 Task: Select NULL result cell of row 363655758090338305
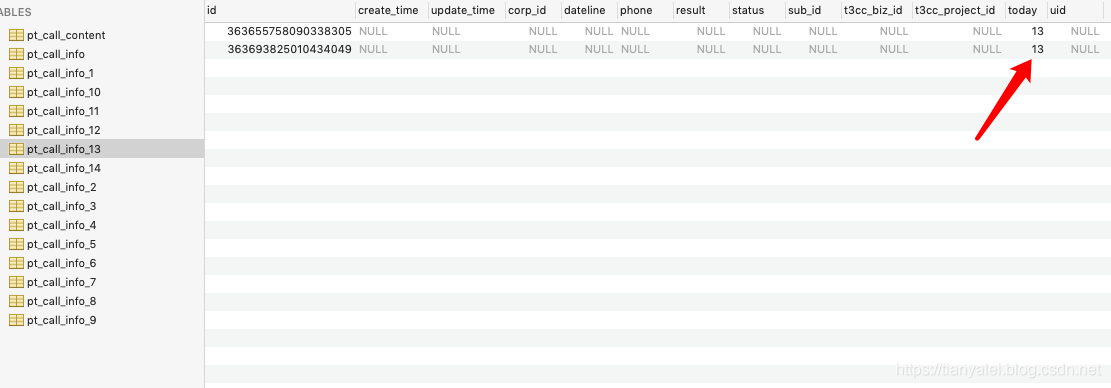pyautogui.click(x=711, y=31)
